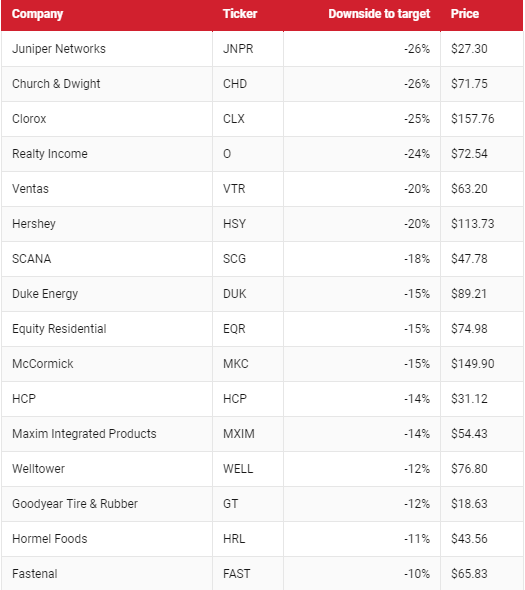Click McCormick's price $149.90

pos(473,364)
